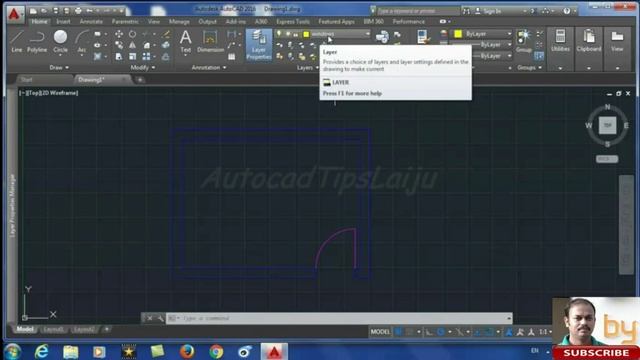This screenshot has height=360, width=640.
Task: Click the search keyword input box
Action: tap(417, 11)
